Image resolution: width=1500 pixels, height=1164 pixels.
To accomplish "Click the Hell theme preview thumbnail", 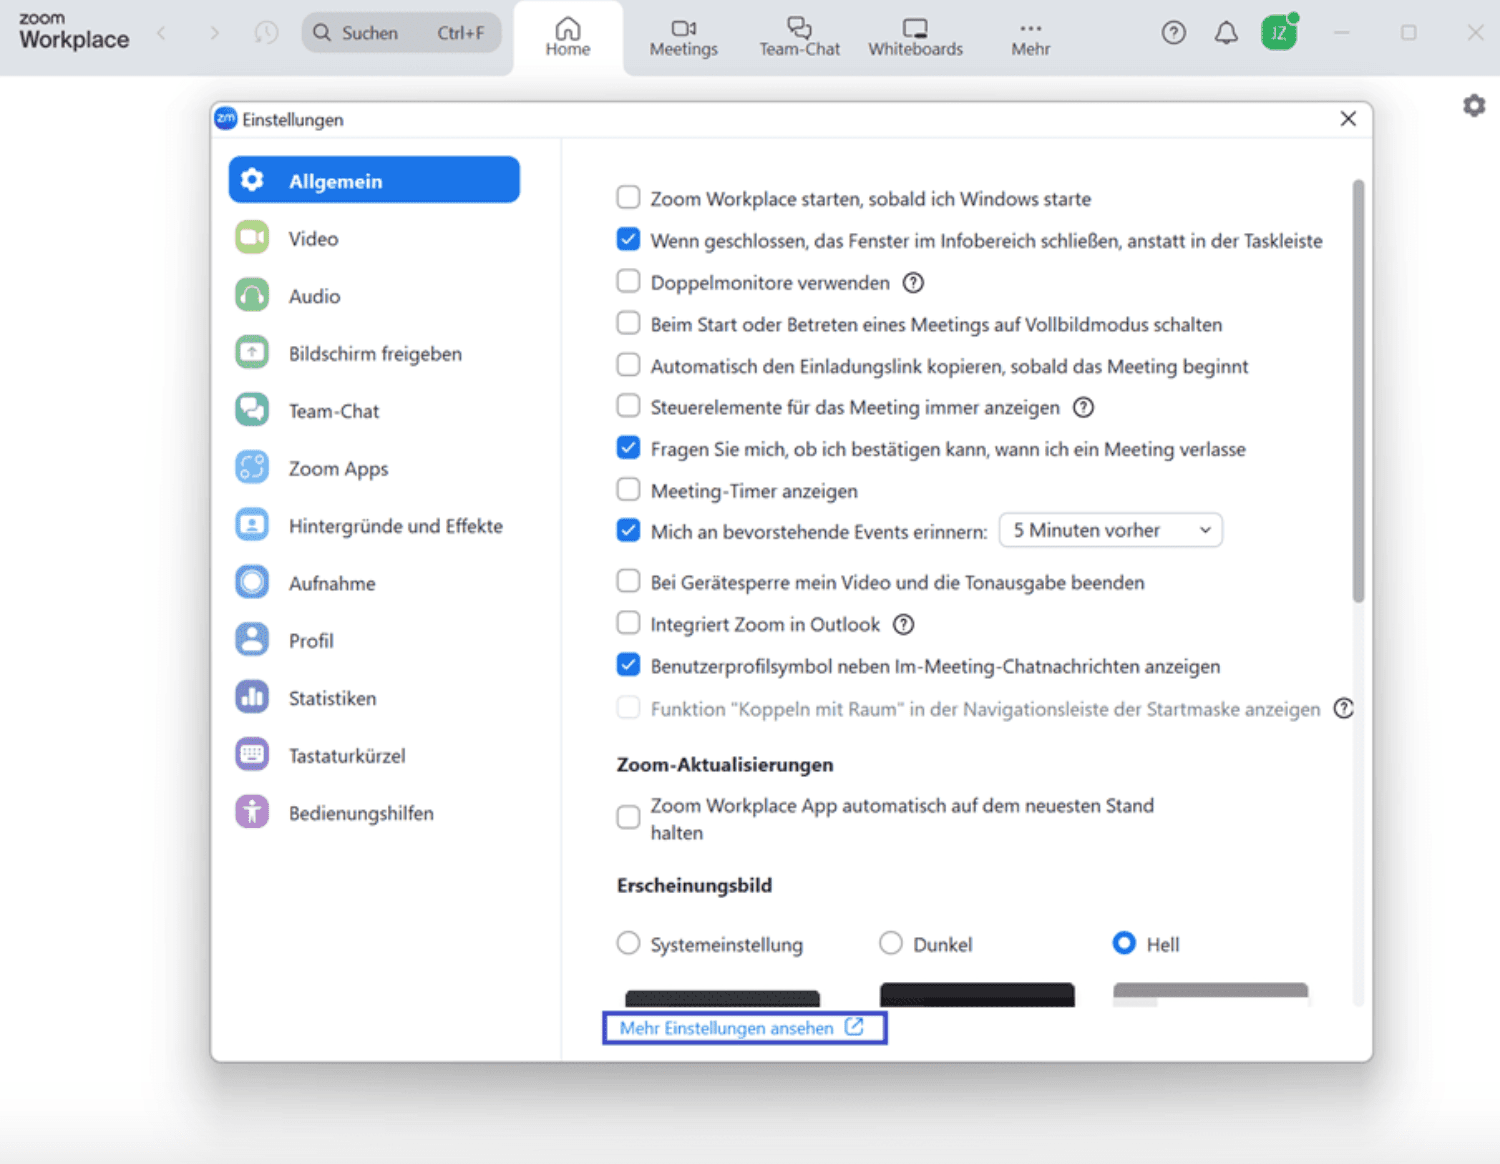I will [1210, 994].
